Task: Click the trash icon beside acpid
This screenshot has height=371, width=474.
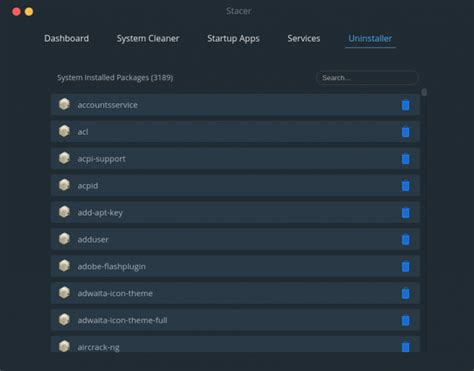Action: coord(405,186)
